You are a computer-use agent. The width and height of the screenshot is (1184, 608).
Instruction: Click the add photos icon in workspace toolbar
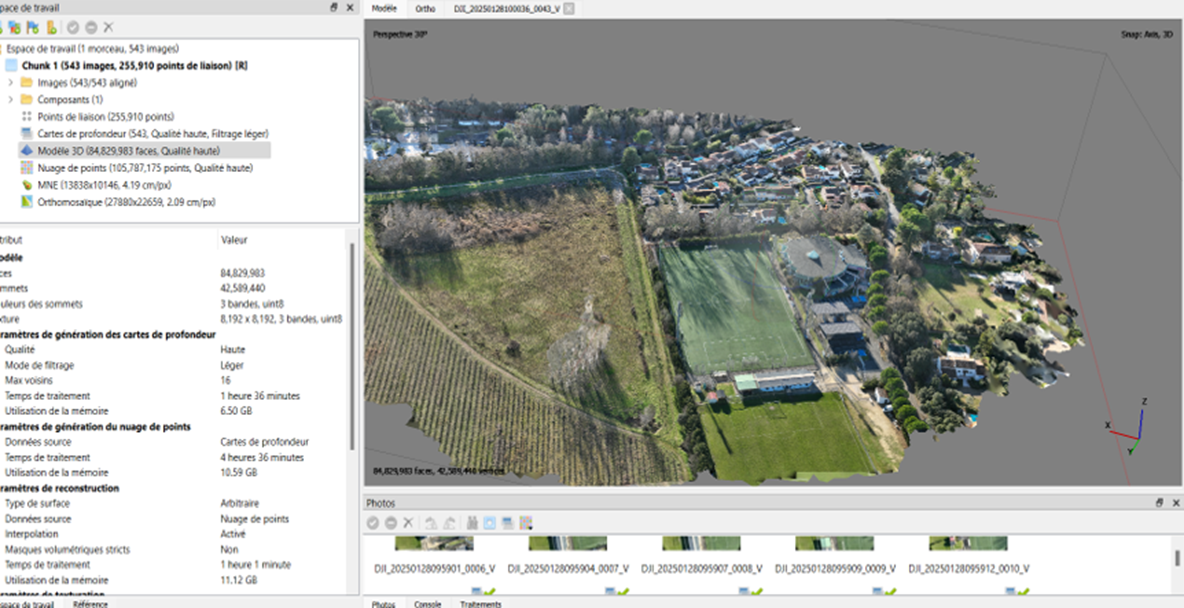(16, 27)
